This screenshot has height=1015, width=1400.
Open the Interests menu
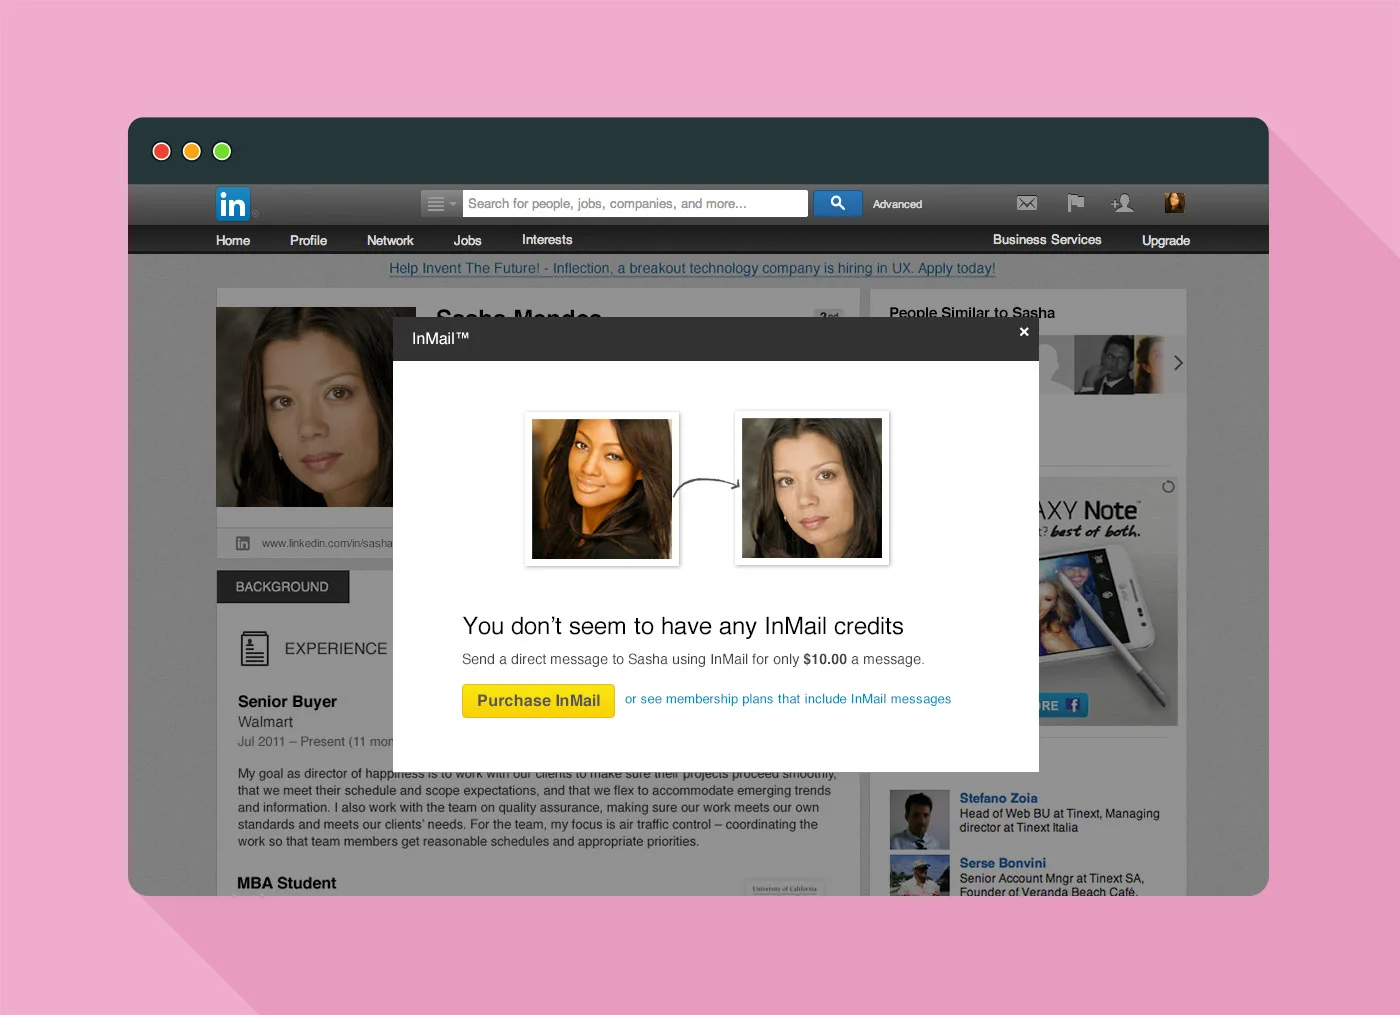[x=547, y=240]
